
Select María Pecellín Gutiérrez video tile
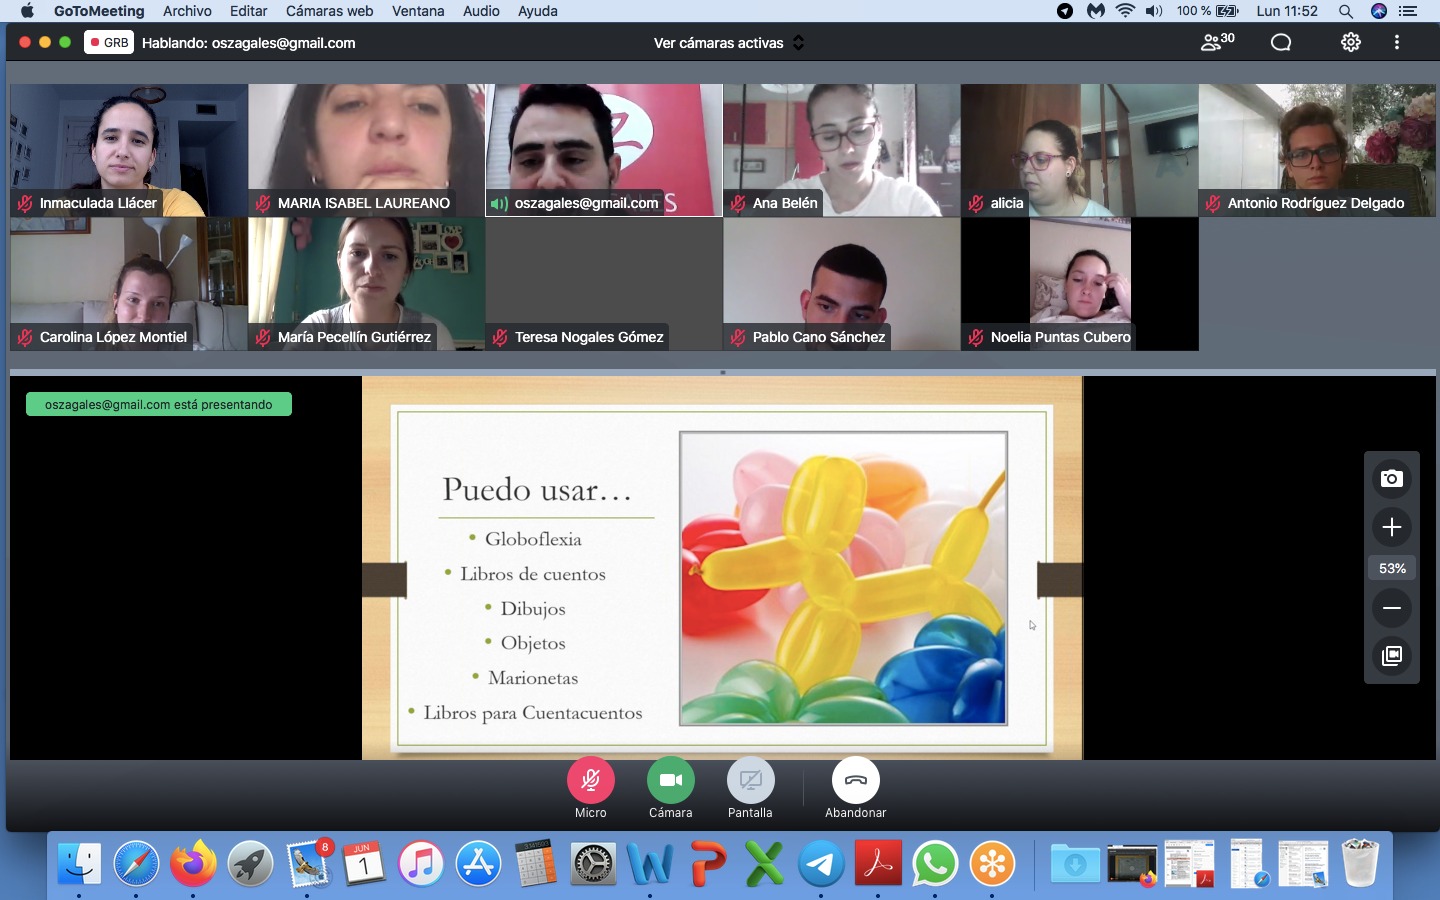point(366,284)
